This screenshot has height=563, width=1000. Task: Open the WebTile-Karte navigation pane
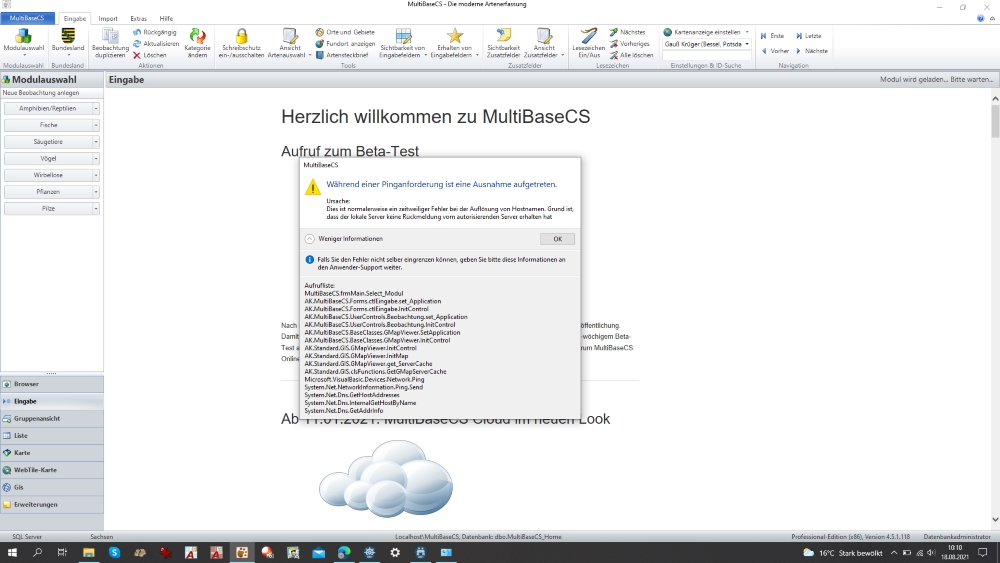(52, 470)
